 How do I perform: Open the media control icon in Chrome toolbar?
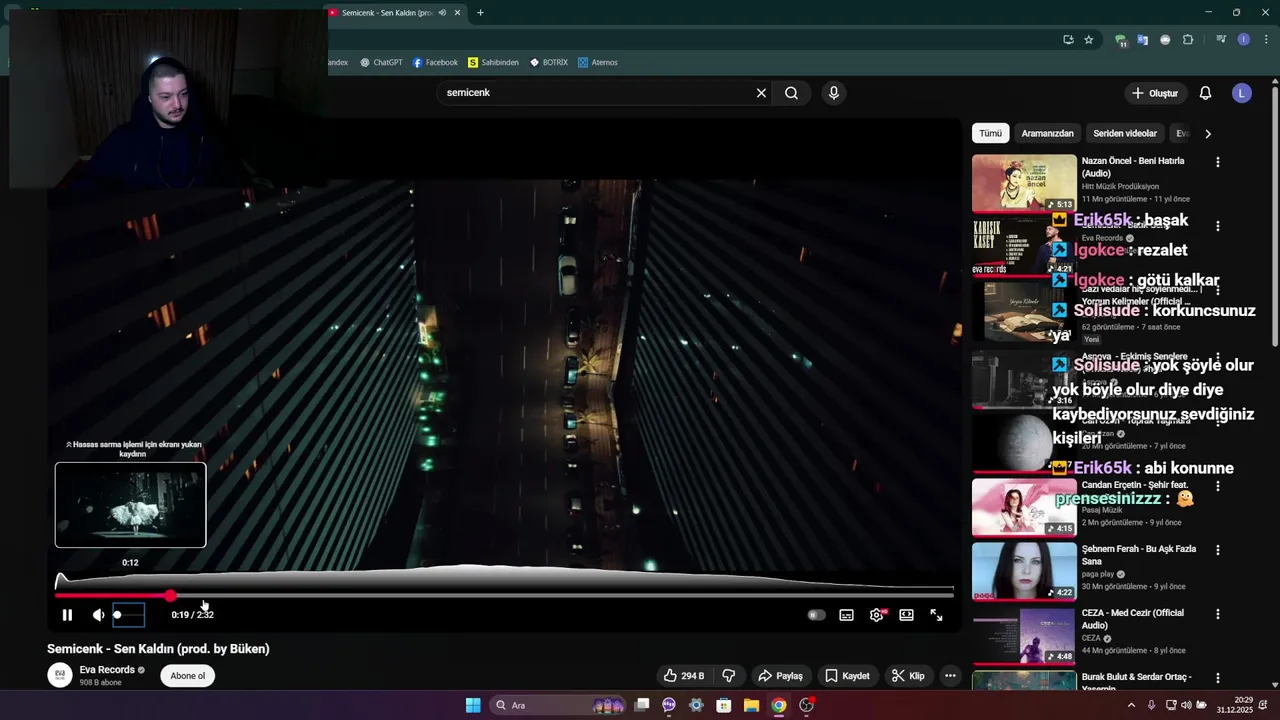[x=1221, y=40]
